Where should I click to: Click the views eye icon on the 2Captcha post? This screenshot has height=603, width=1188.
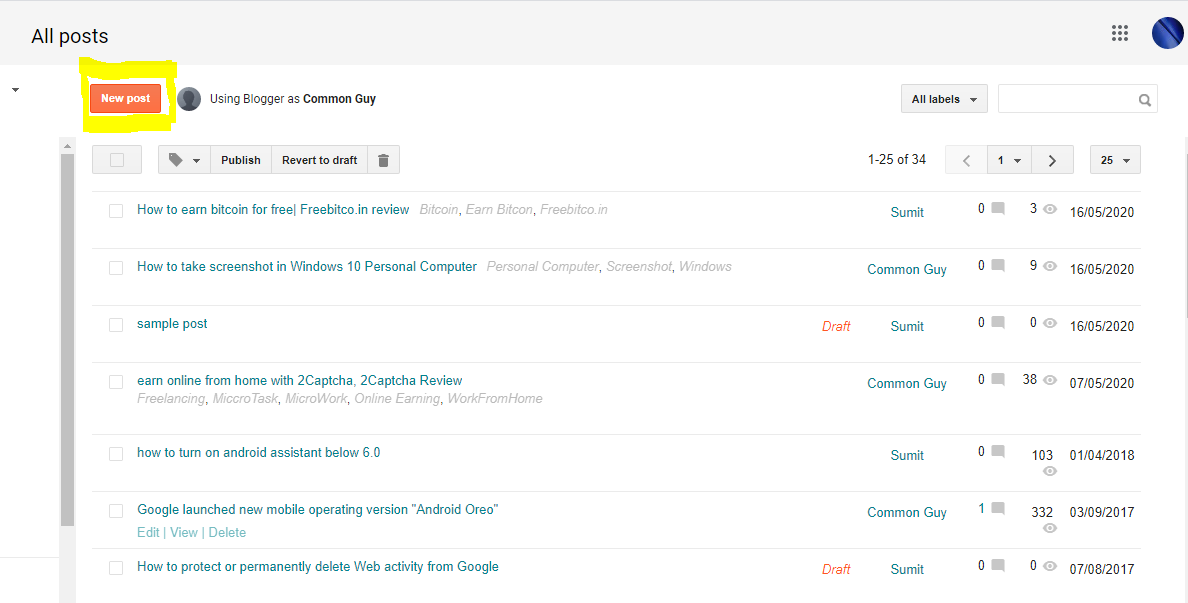point(1049,381)
